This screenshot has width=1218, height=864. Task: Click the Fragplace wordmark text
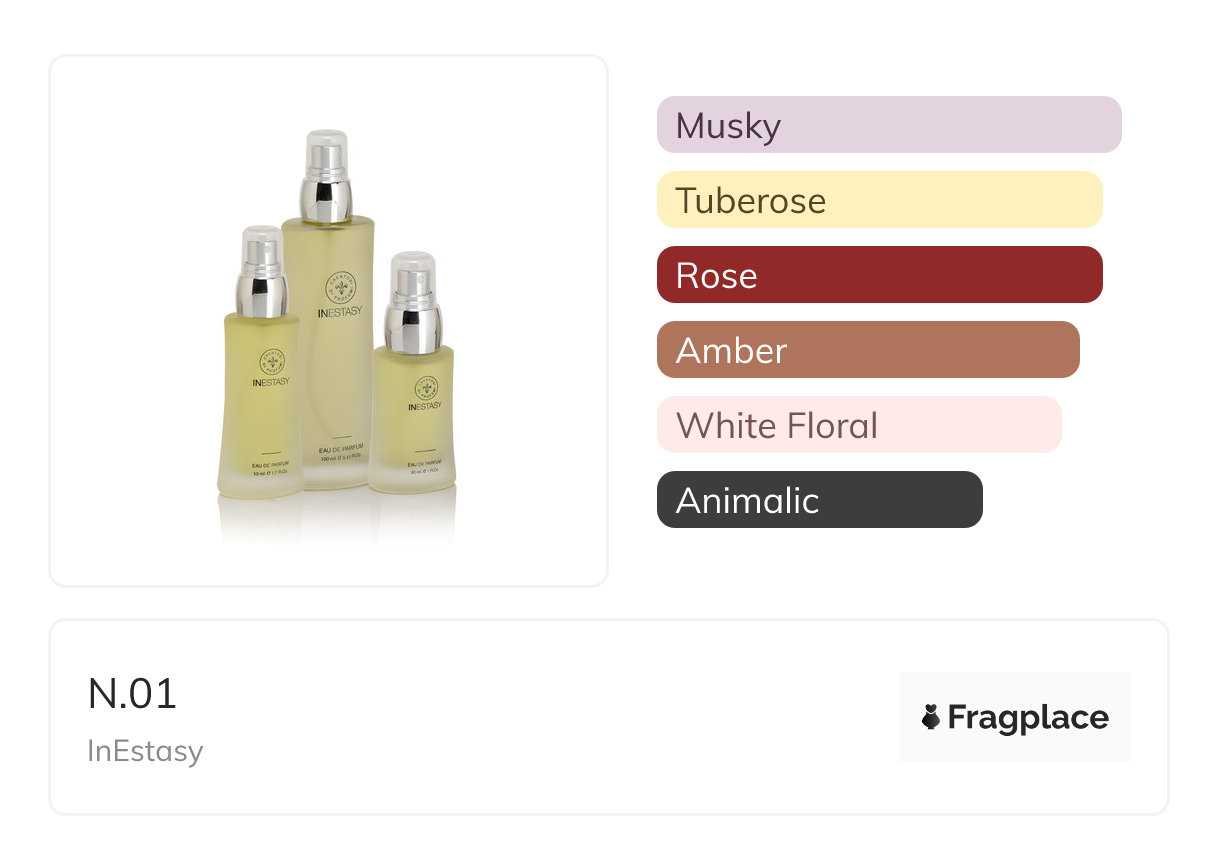(x=1027, y=717)
